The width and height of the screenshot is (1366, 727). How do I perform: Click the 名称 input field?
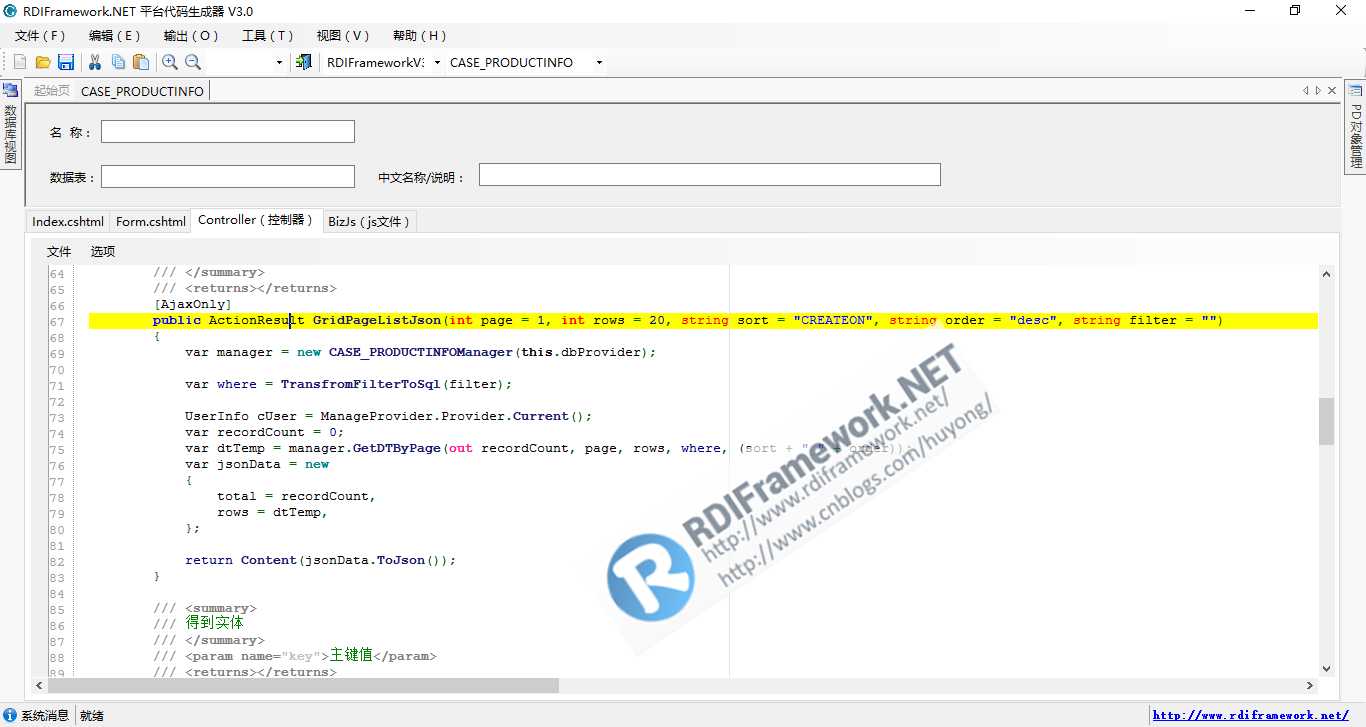(228, 131)
